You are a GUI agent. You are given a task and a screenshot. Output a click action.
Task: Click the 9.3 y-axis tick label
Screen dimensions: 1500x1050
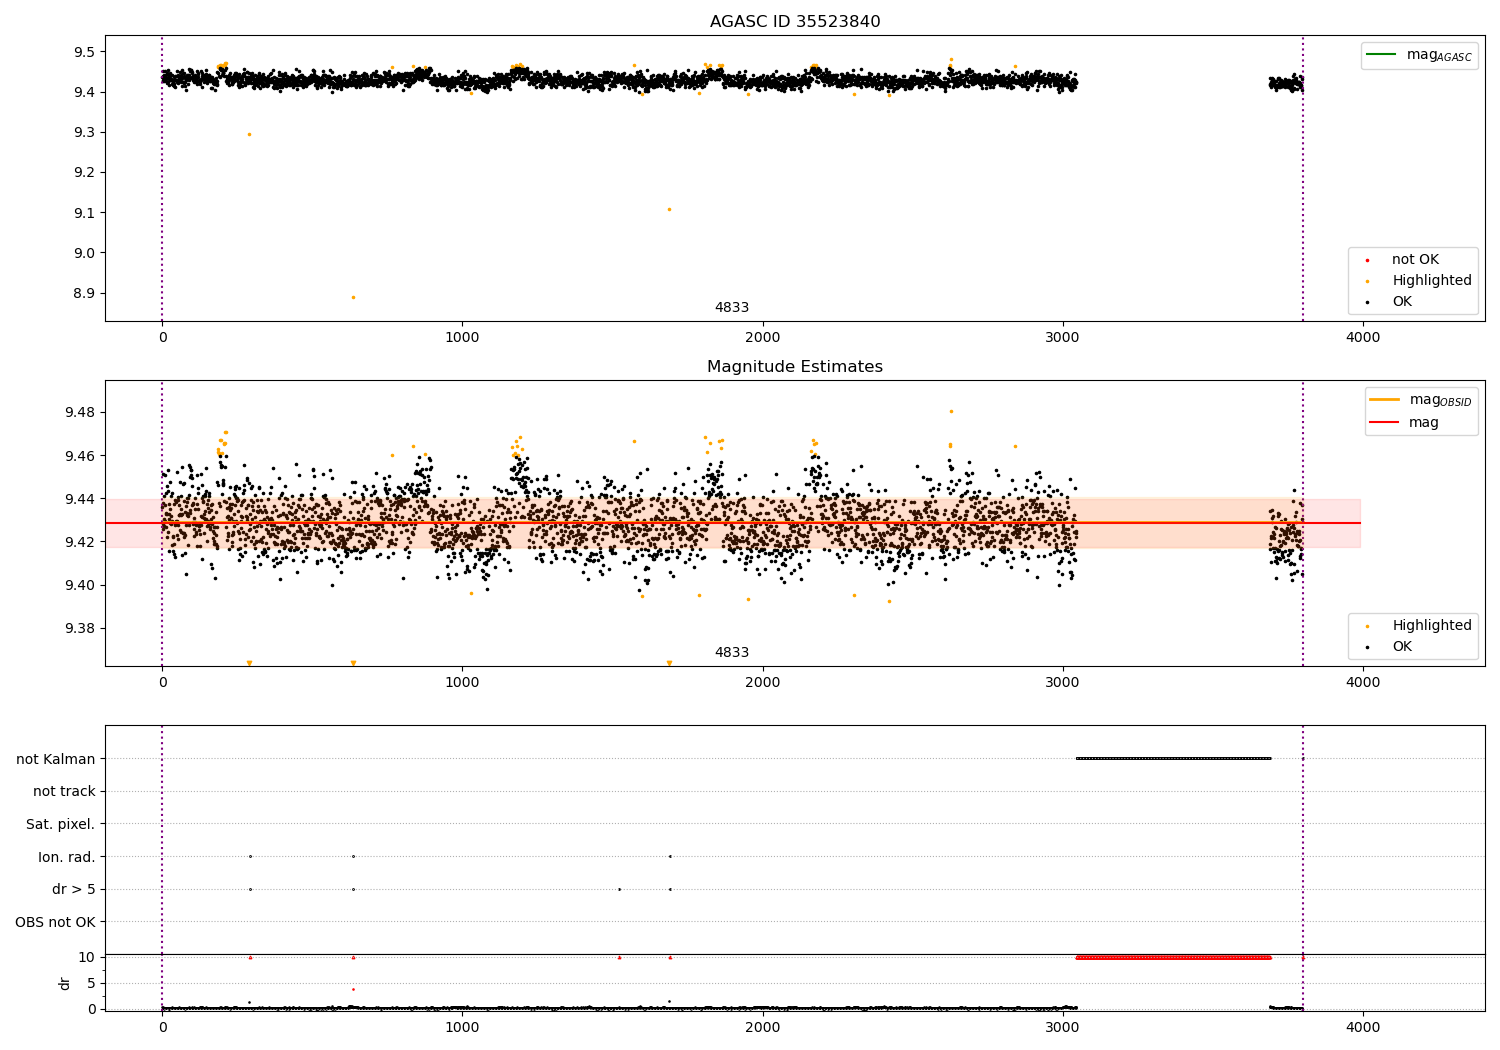(x=84, y=133)
